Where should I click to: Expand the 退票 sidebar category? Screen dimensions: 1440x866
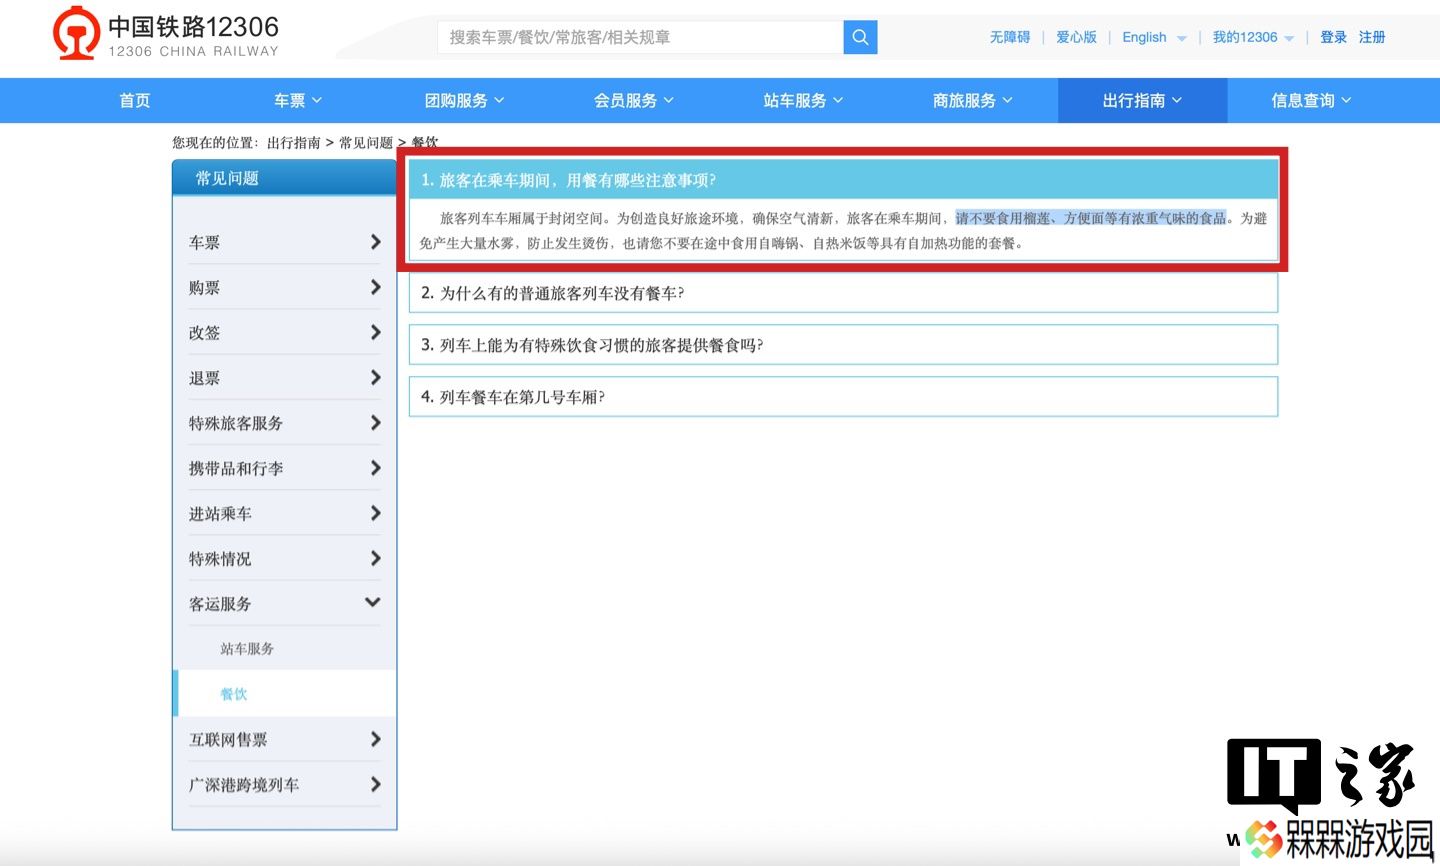click(285, 378)
